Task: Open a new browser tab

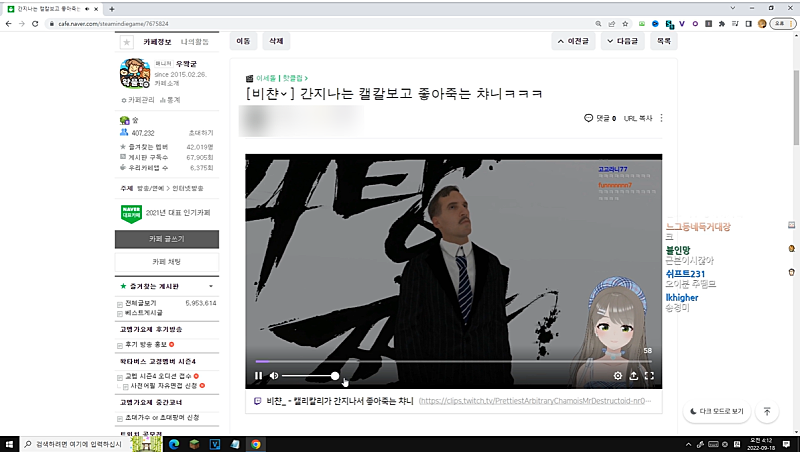Action: point(112,9)
